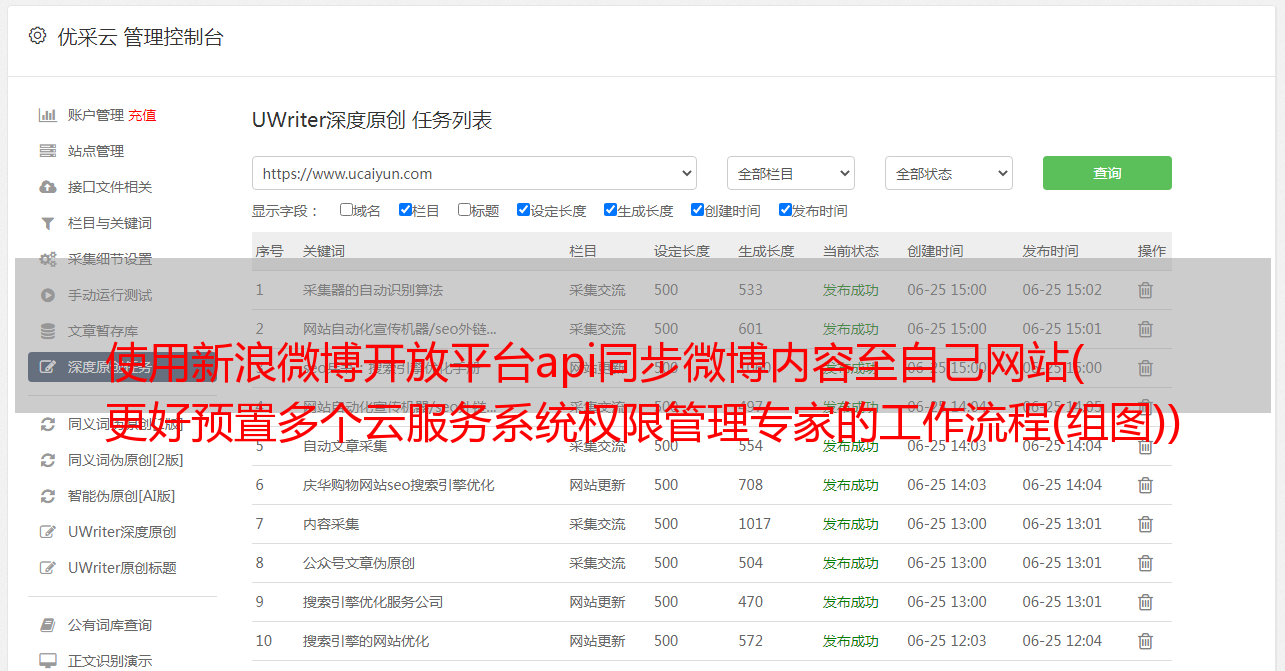1285x671 pixels.
Task: Open 采集细节设置 in the sidebar
Action: coord(110,259)
